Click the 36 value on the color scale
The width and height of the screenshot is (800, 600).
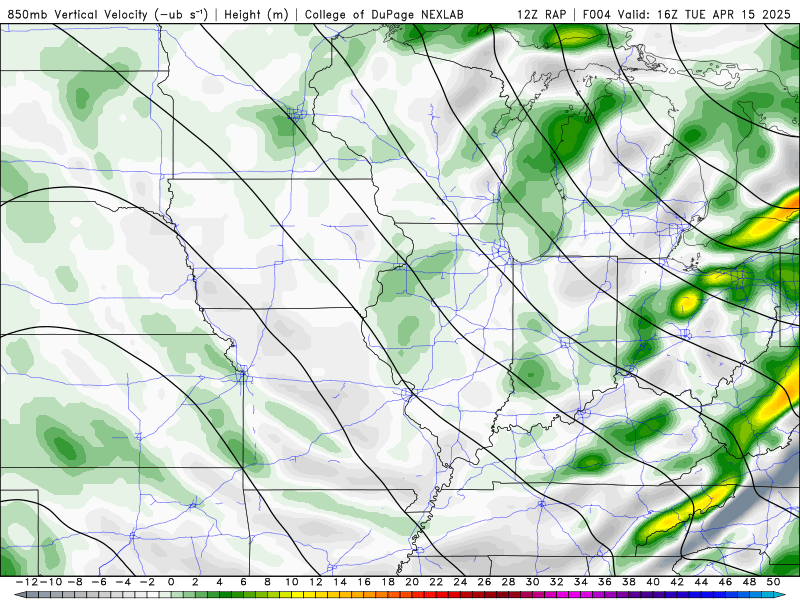[605, 582]
